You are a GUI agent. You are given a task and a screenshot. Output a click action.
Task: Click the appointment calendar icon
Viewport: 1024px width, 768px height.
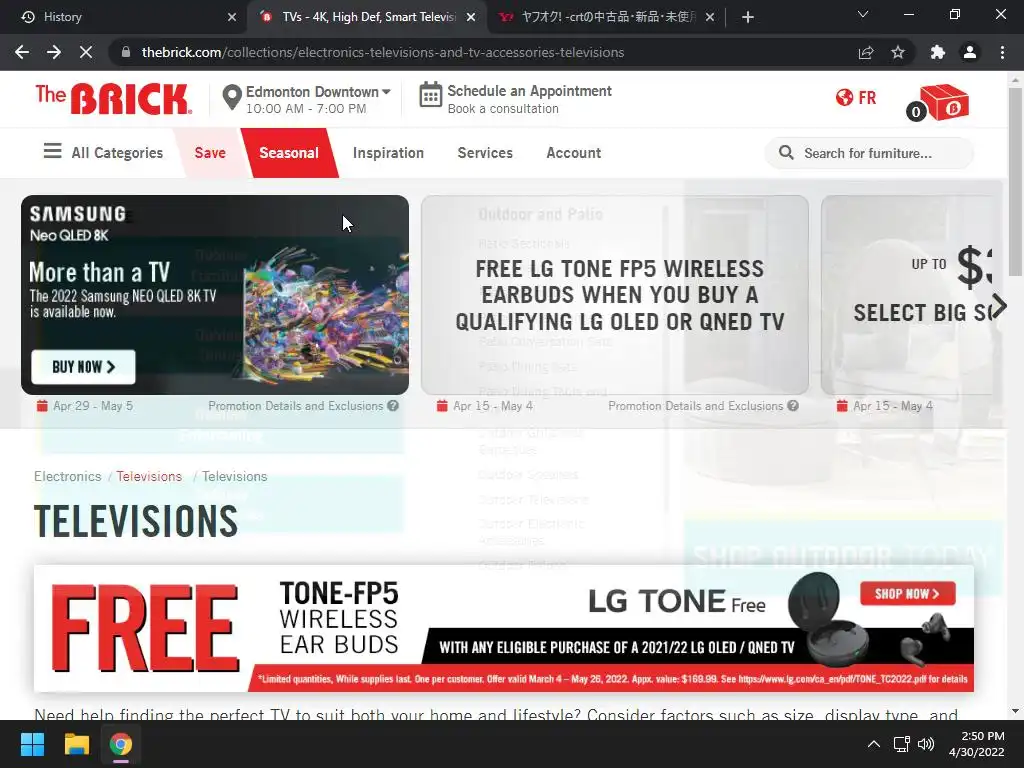click(x=430, y=95)
